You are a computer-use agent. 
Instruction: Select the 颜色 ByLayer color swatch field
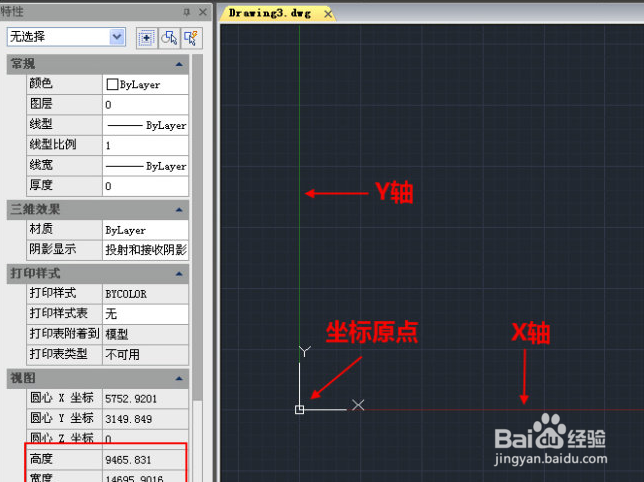coord(145,84)
